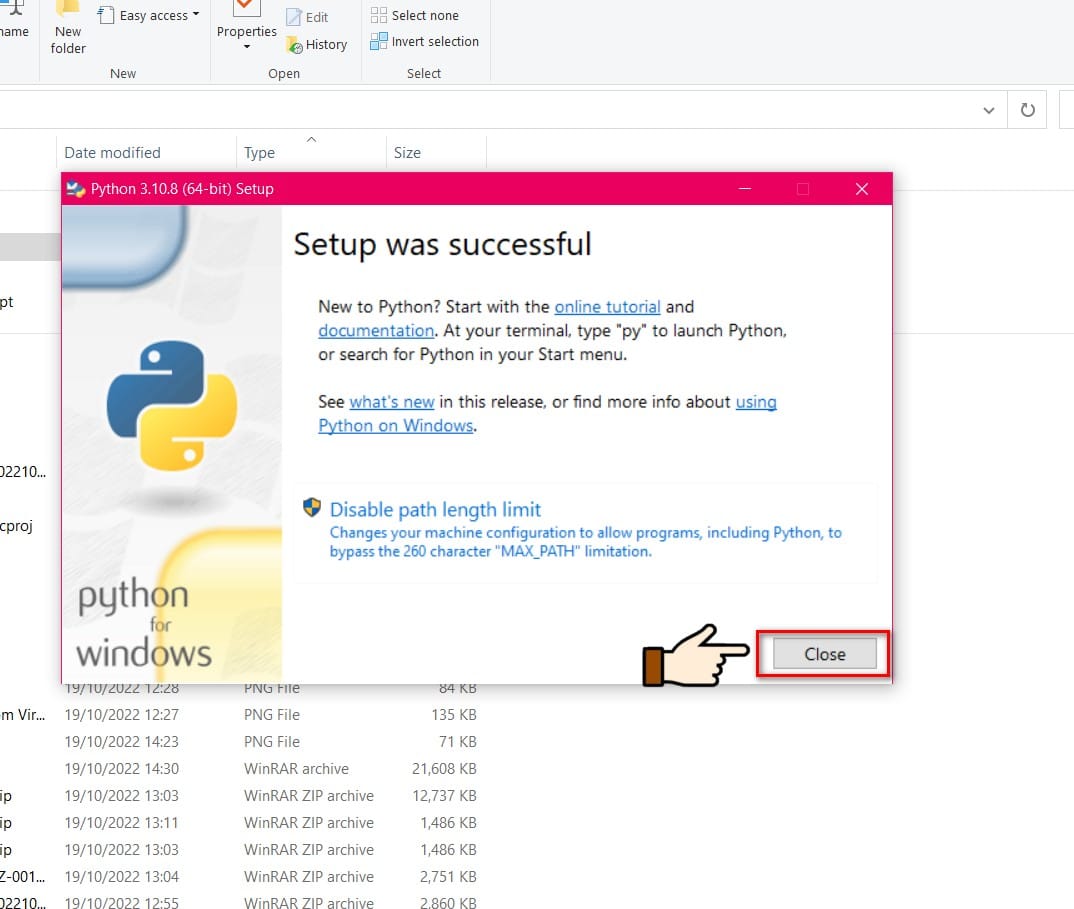Select the ZIP archive sized 2,751 KB

click(240, 877)
